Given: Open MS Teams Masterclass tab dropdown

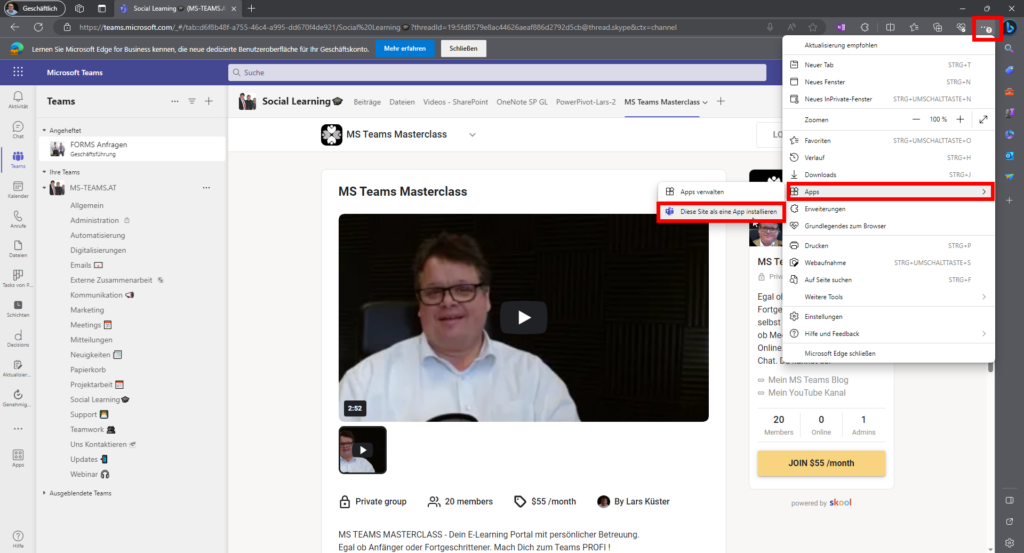Looking at the screenshot, I should click(705, 102).
